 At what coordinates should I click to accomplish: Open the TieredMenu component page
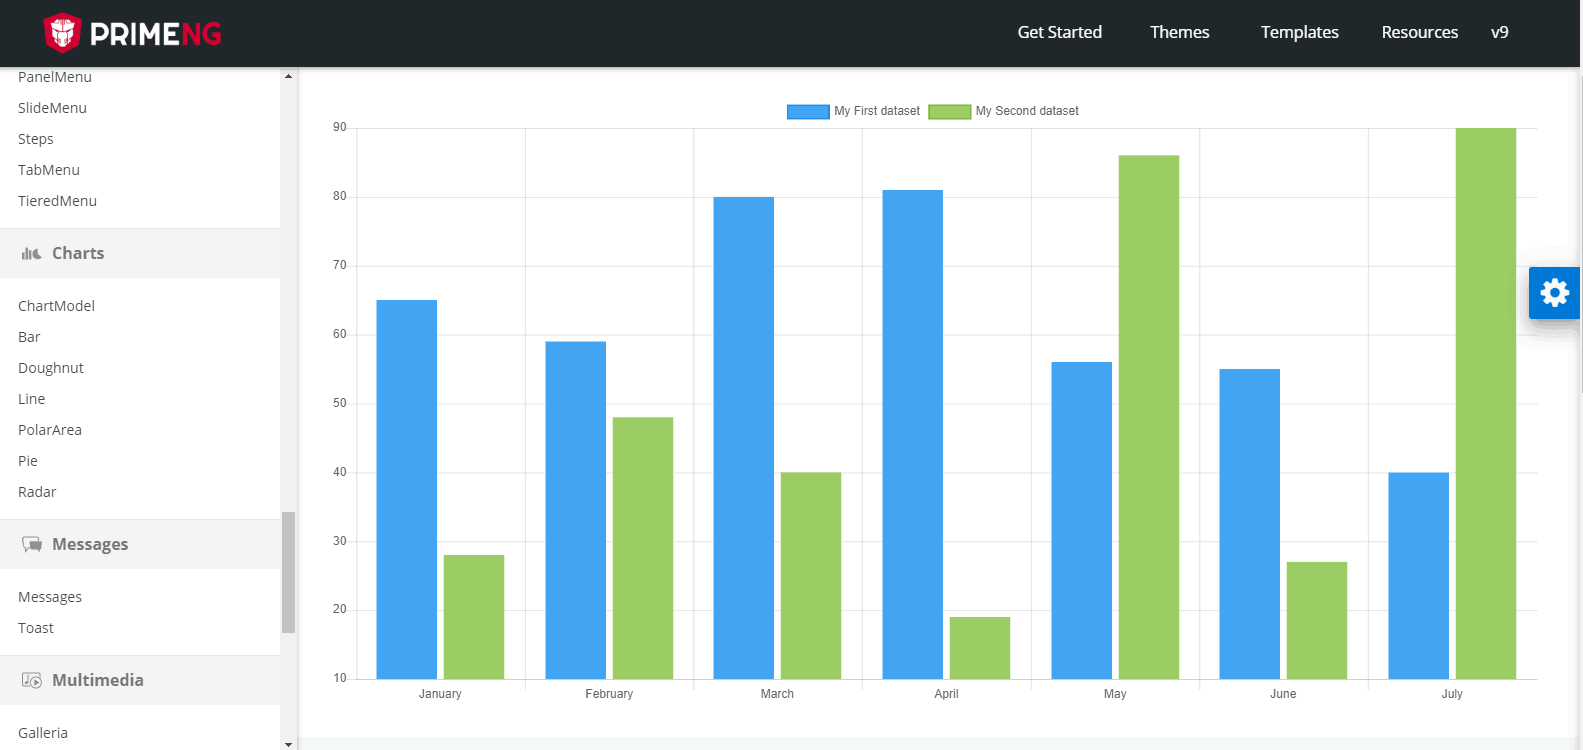(57, 201)
